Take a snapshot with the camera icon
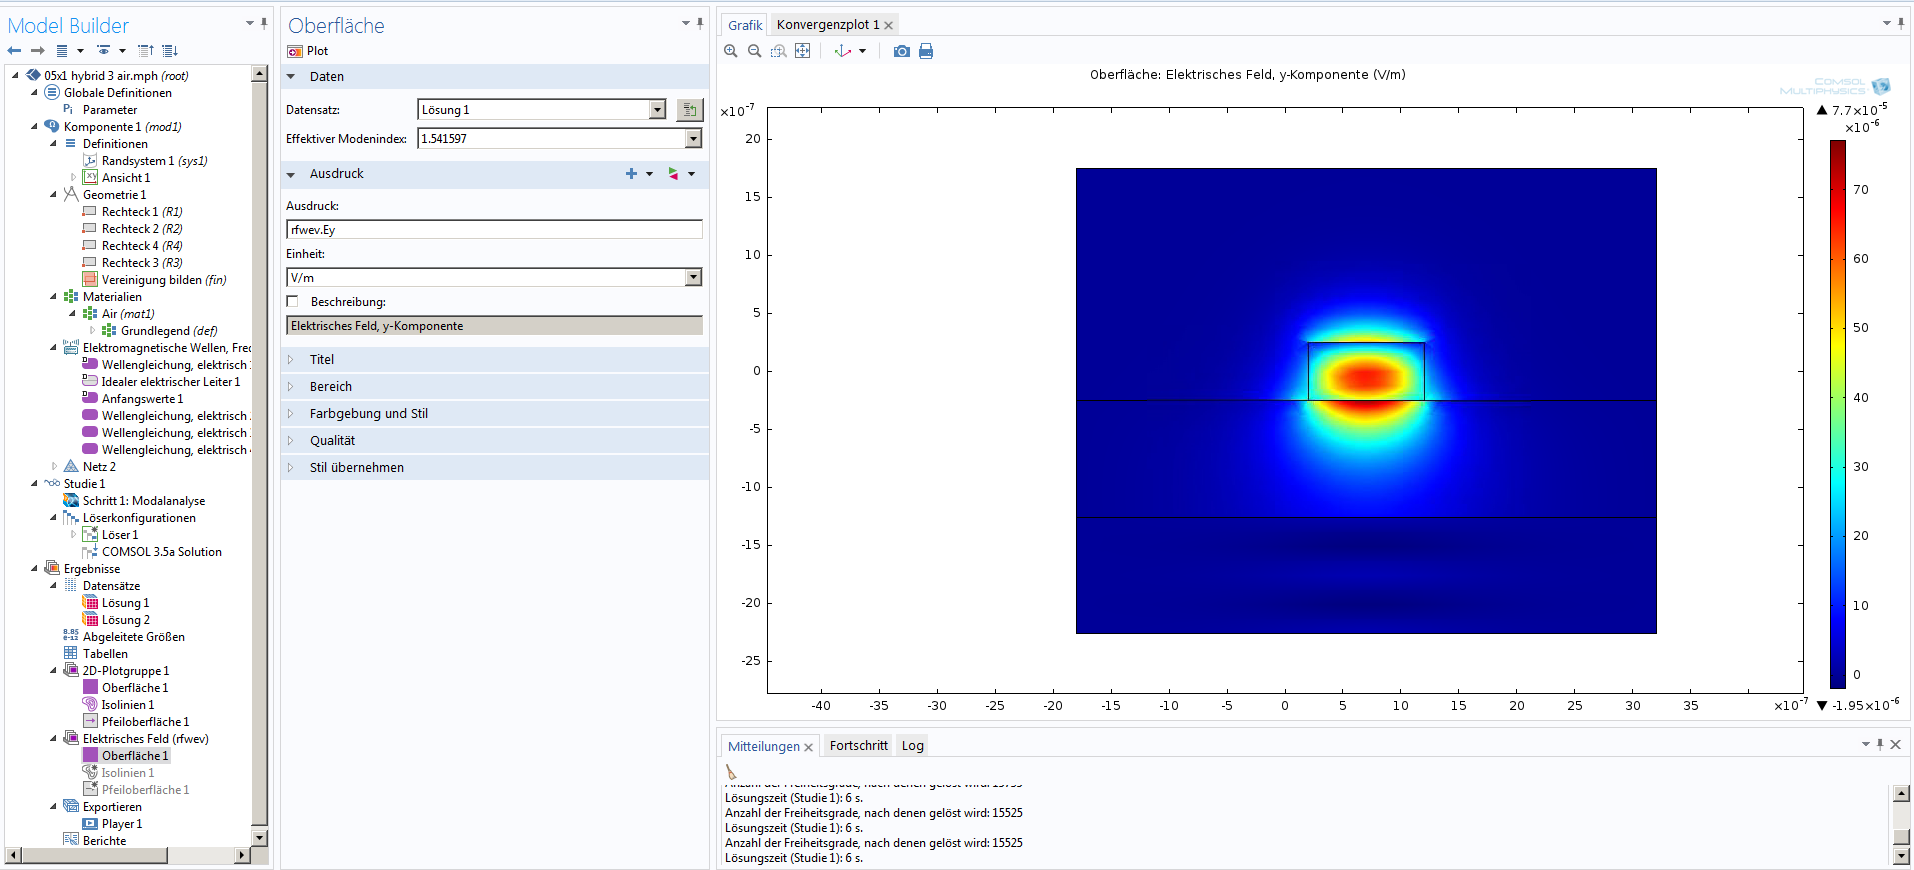 click(901, 51)
